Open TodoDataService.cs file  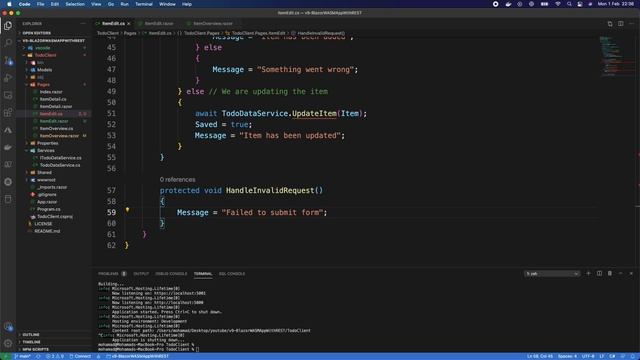(60, 165)
